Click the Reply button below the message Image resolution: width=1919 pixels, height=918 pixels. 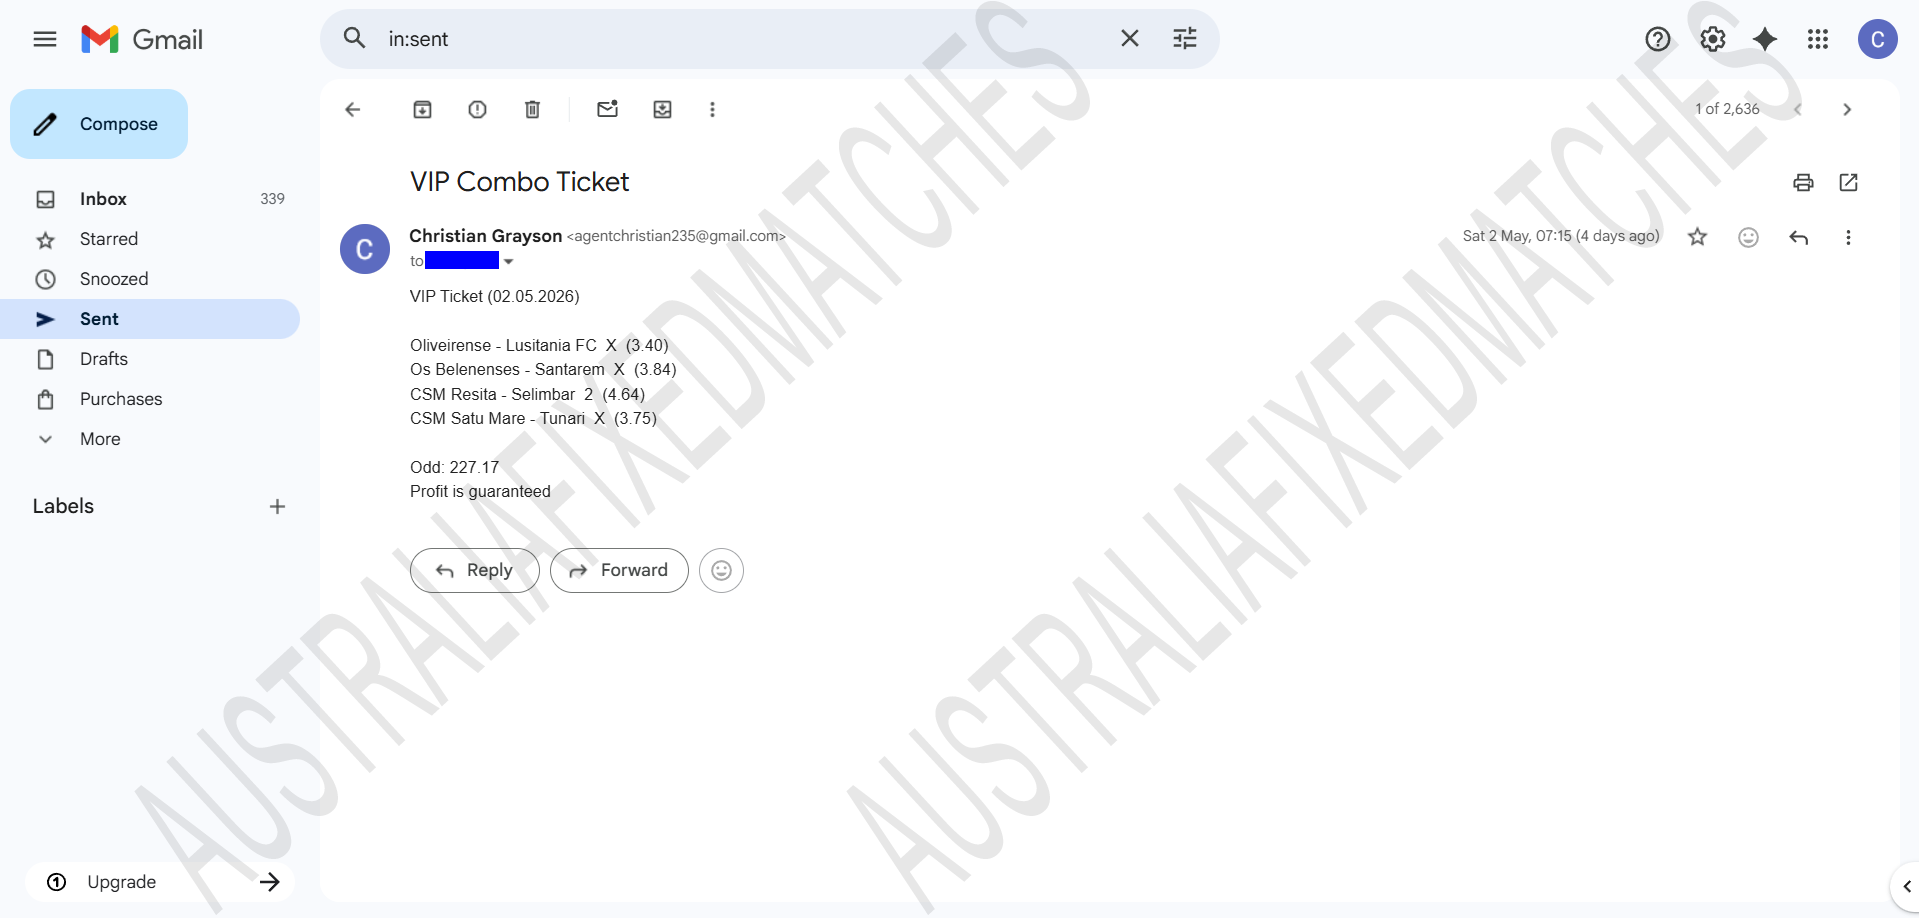475,570
